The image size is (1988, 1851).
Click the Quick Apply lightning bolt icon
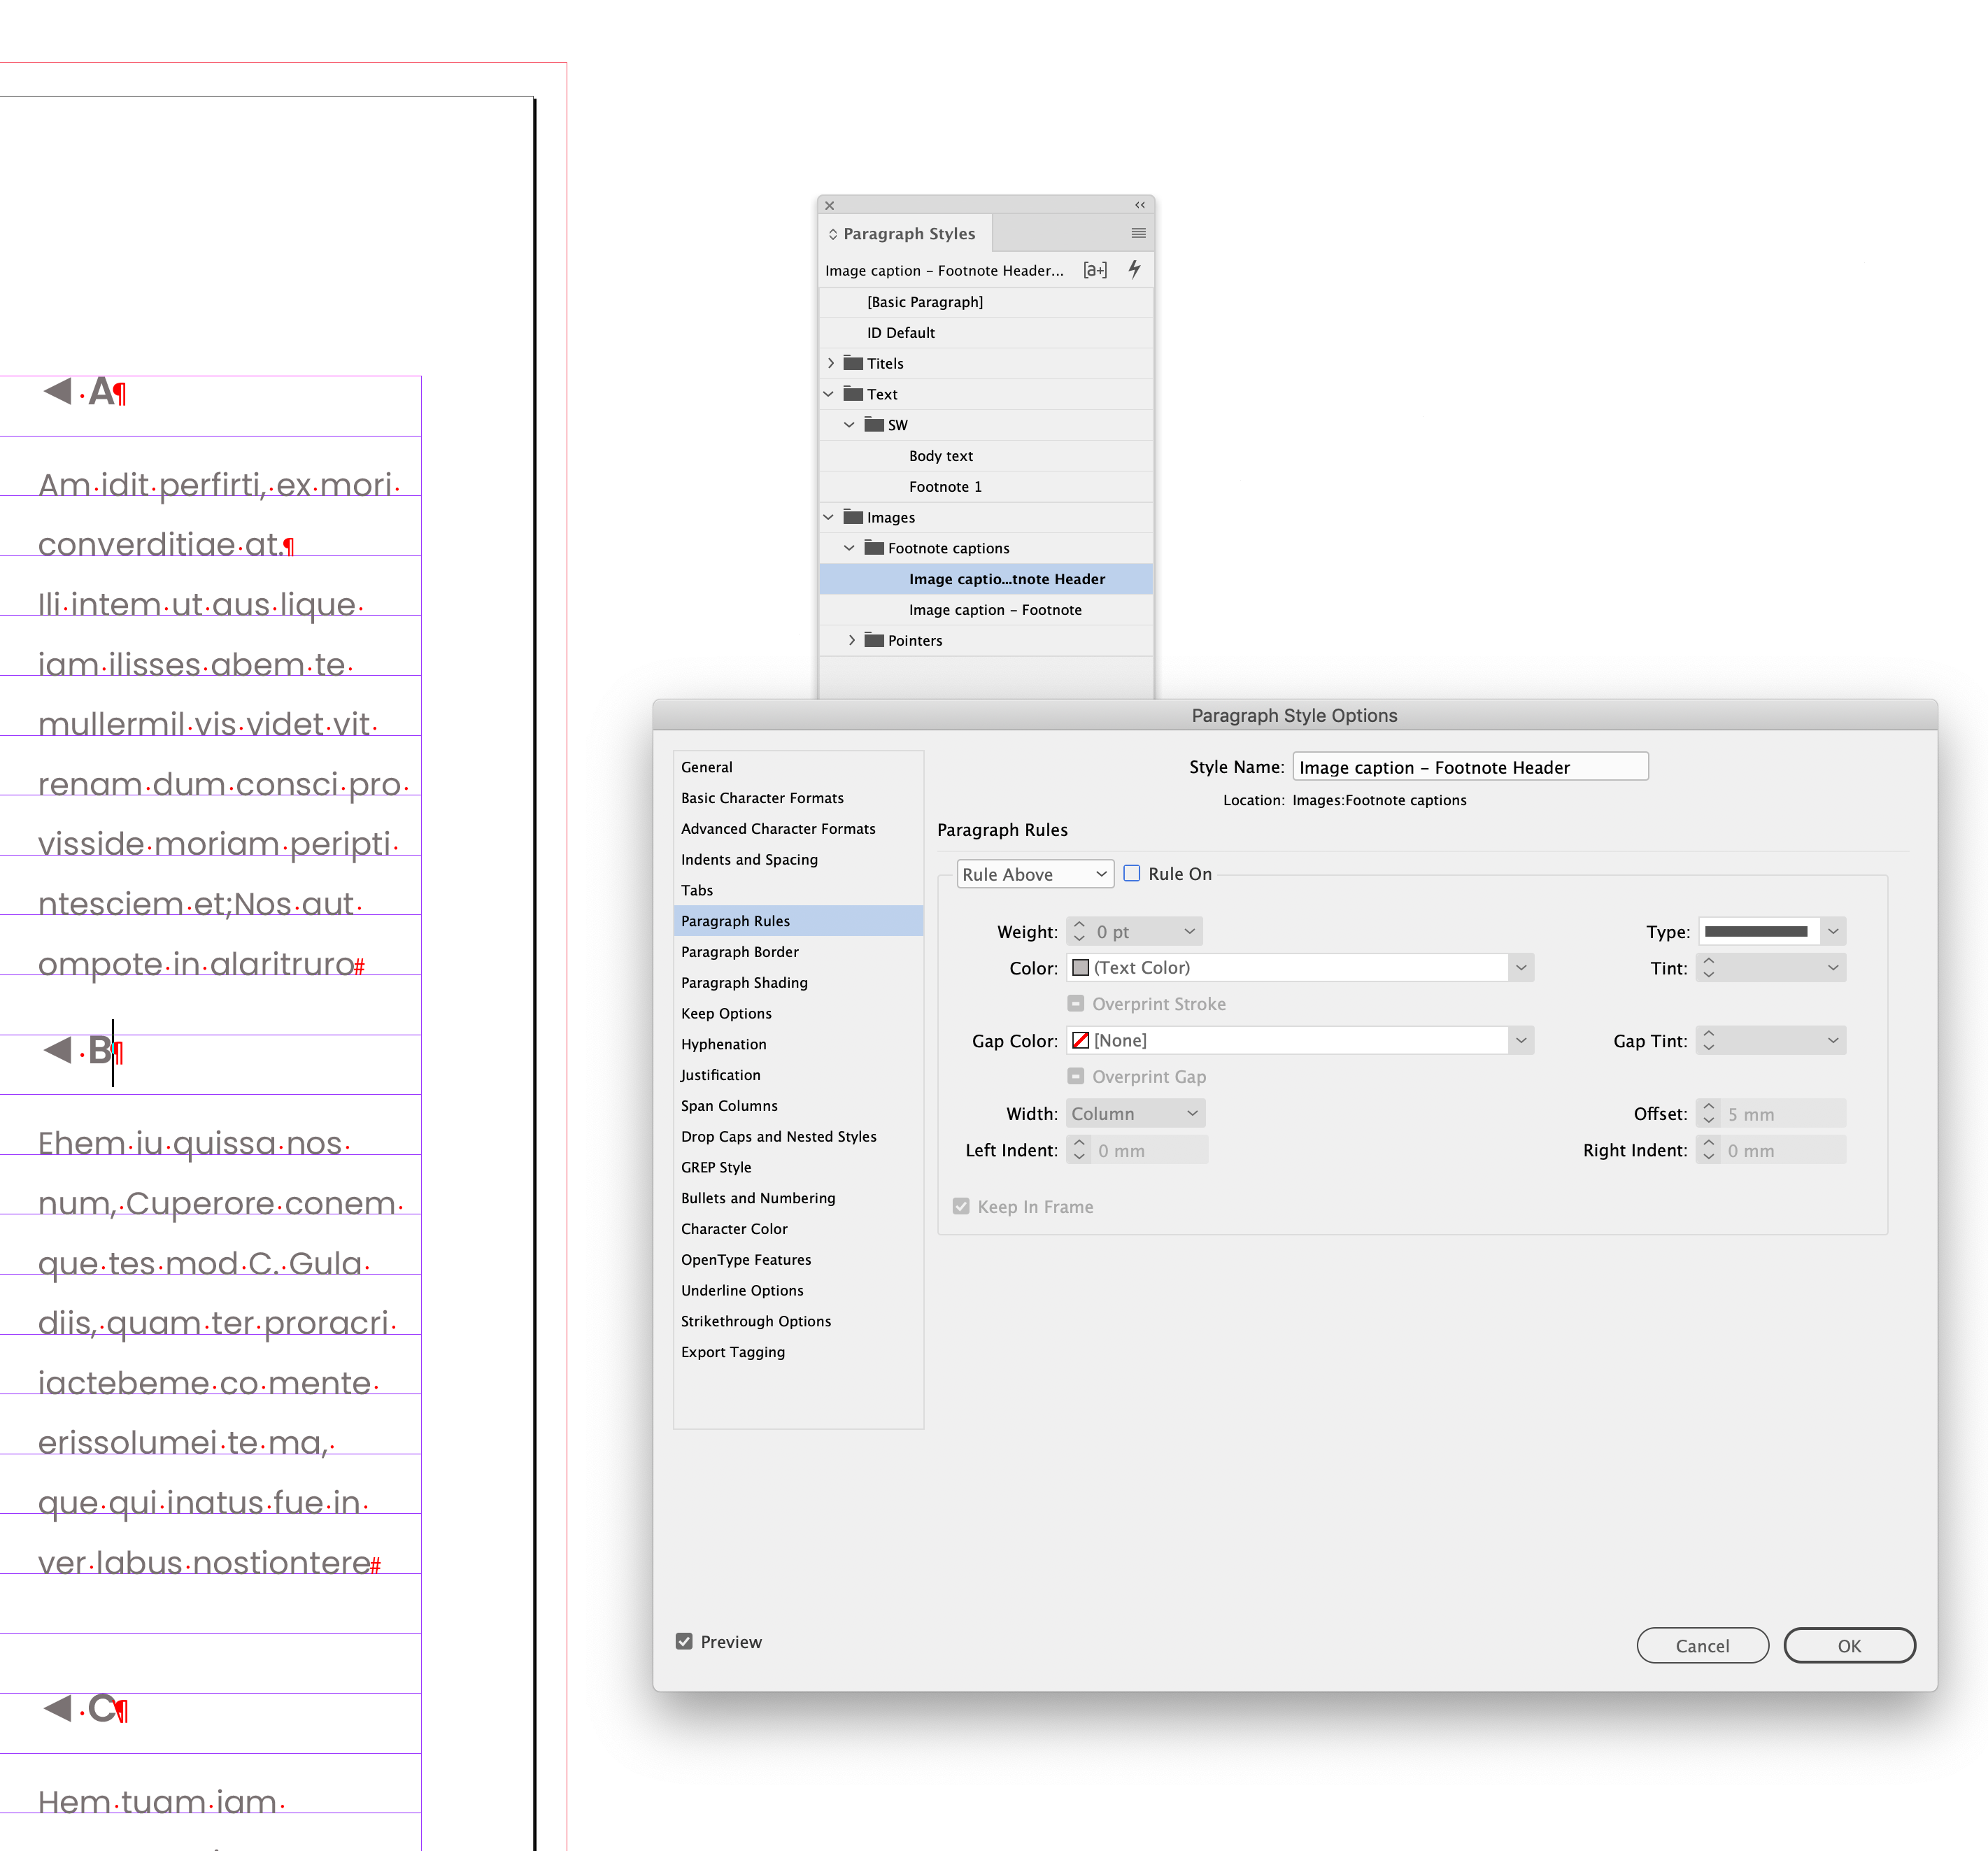(1134, 269)
